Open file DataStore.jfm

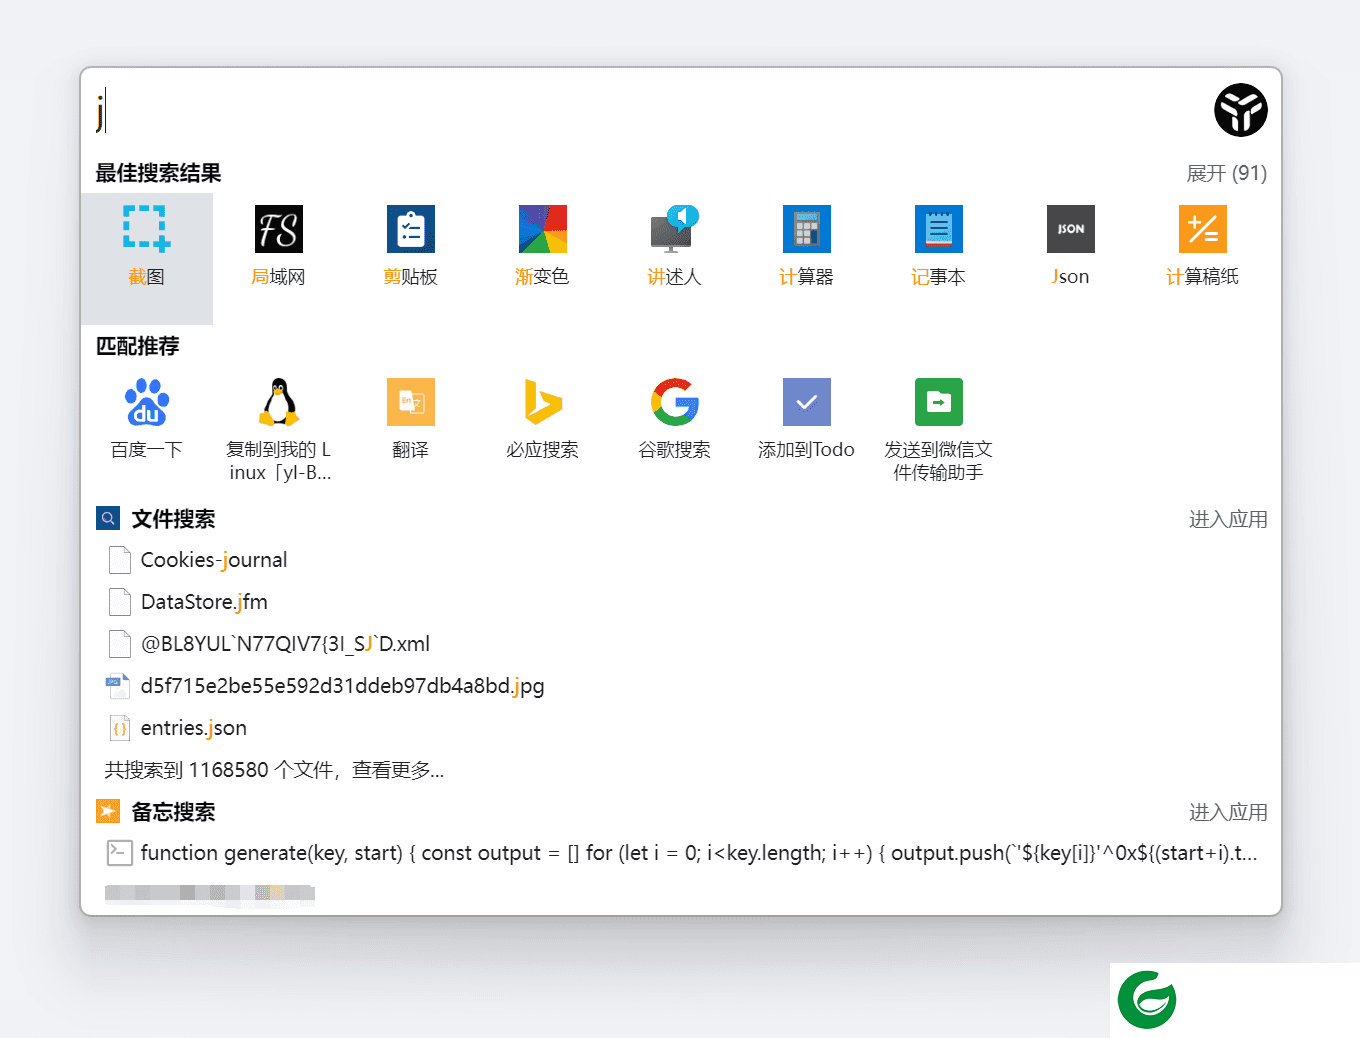681,602
